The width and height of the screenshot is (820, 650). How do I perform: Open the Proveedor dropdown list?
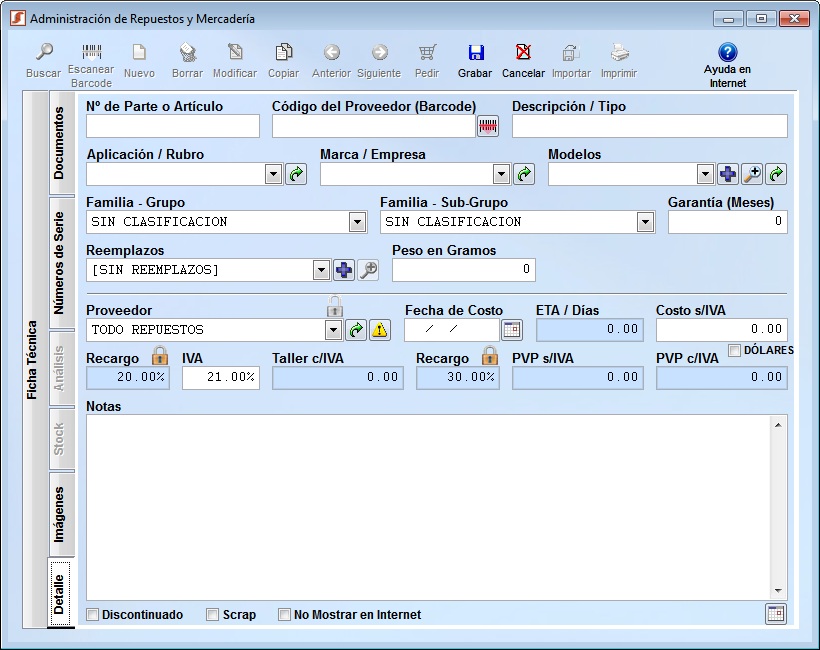pos(334,330)
